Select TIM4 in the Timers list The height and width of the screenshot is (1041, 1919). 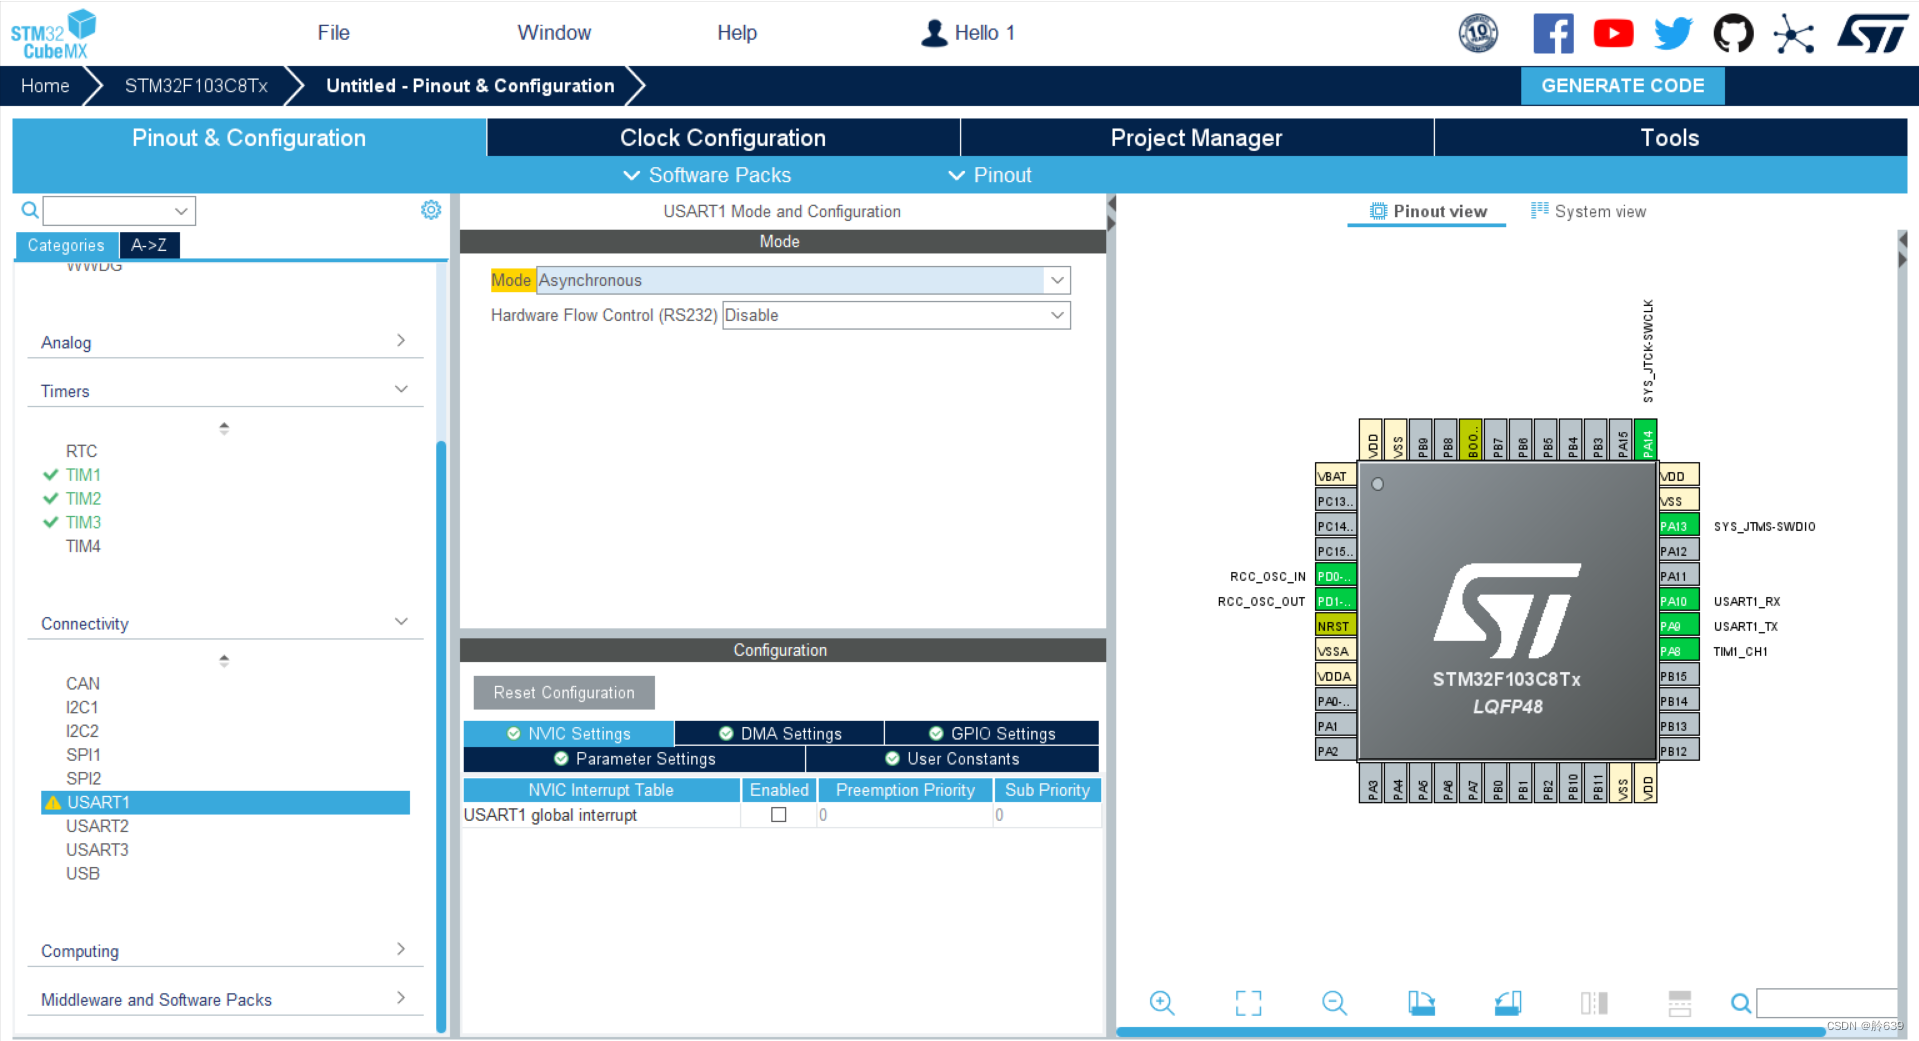(x=83, y=546)
